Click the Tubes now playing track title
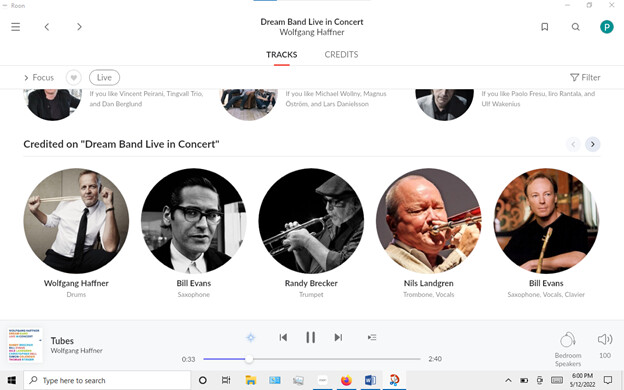The height and width of the screenshot is (390, 624). coord(62,341)
